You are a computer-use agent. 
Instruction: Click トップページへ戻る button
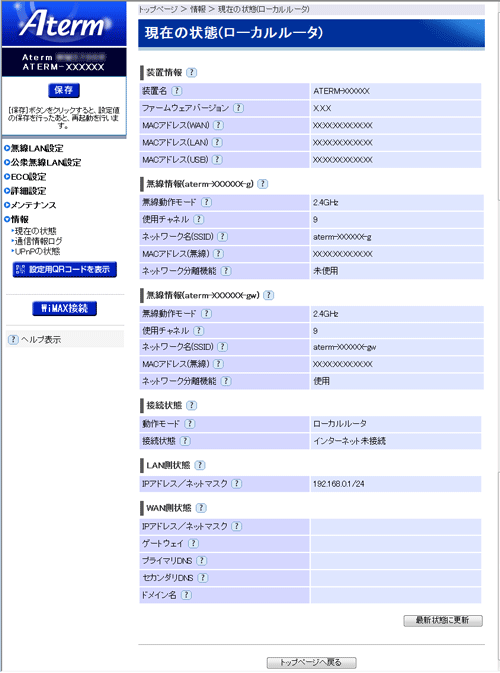pos(312,663)
